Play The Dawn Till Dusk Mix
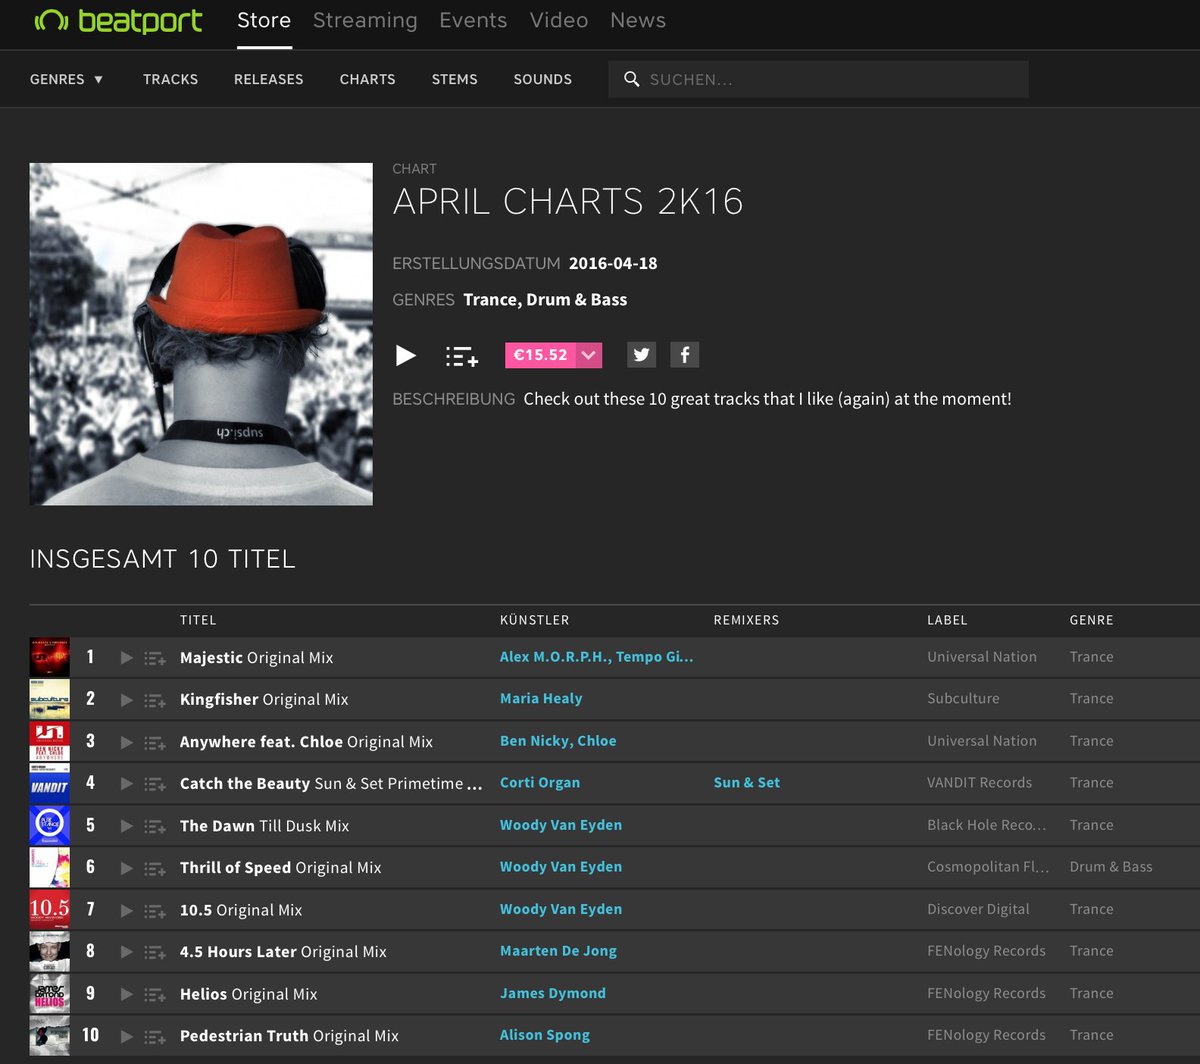Screen dimensions: 1200x1064 point(126,826)
